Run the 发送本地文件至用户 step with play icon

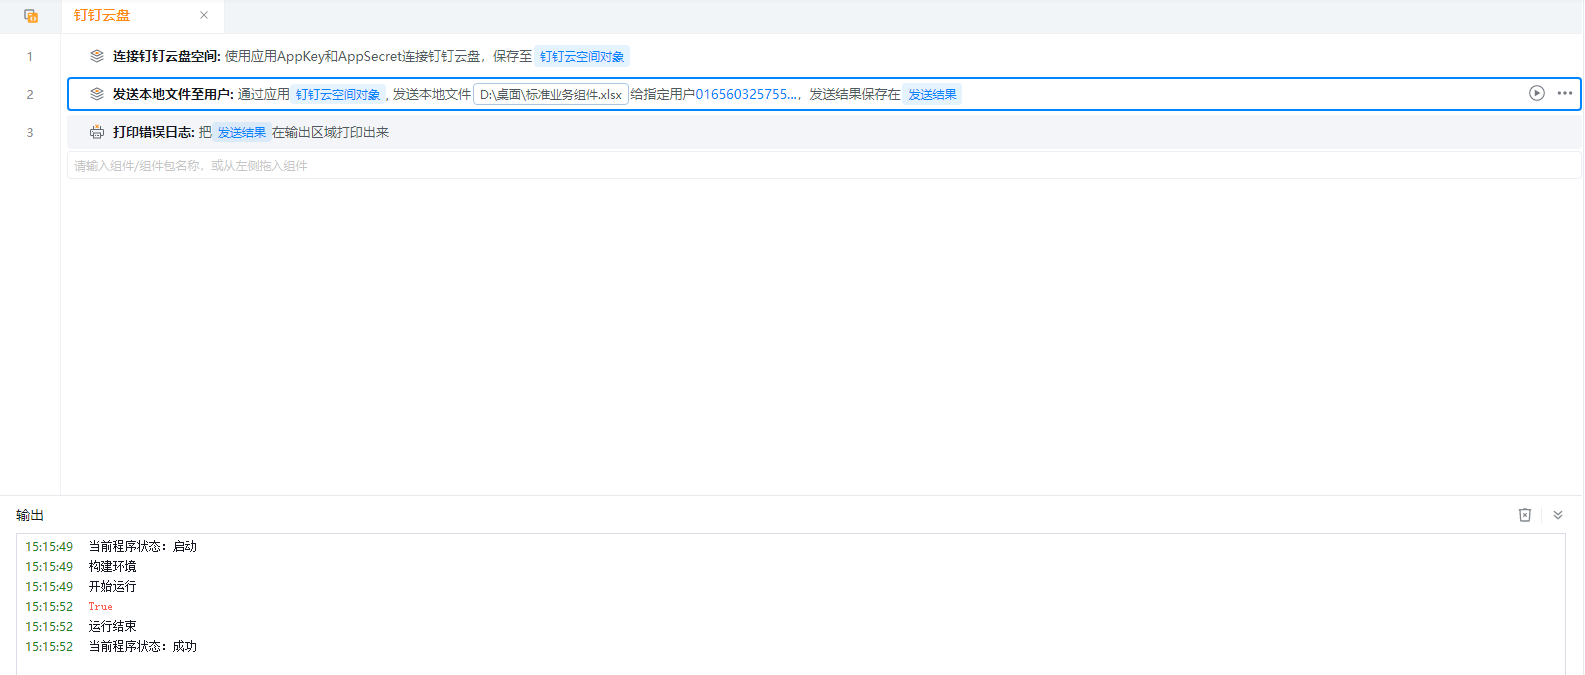(1537, 93)
